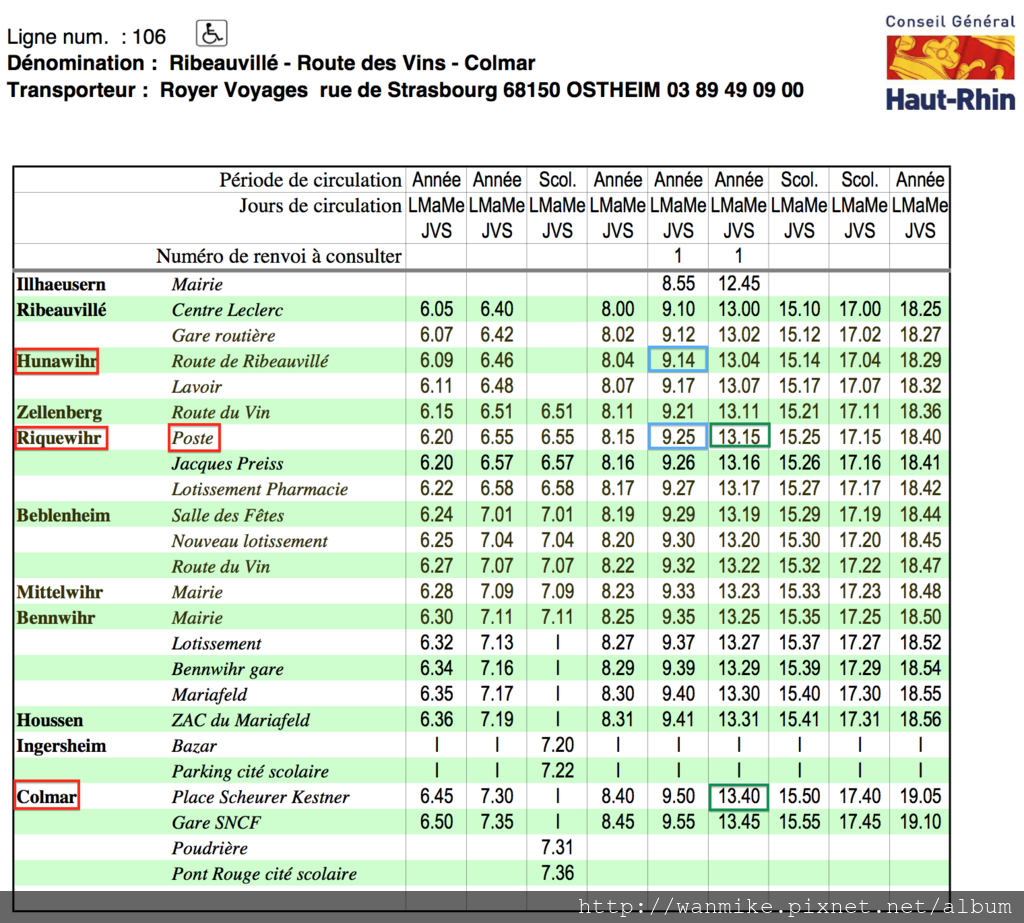
Task: Click the 8.45 Gare SNCF time
Action: (618, 822)
